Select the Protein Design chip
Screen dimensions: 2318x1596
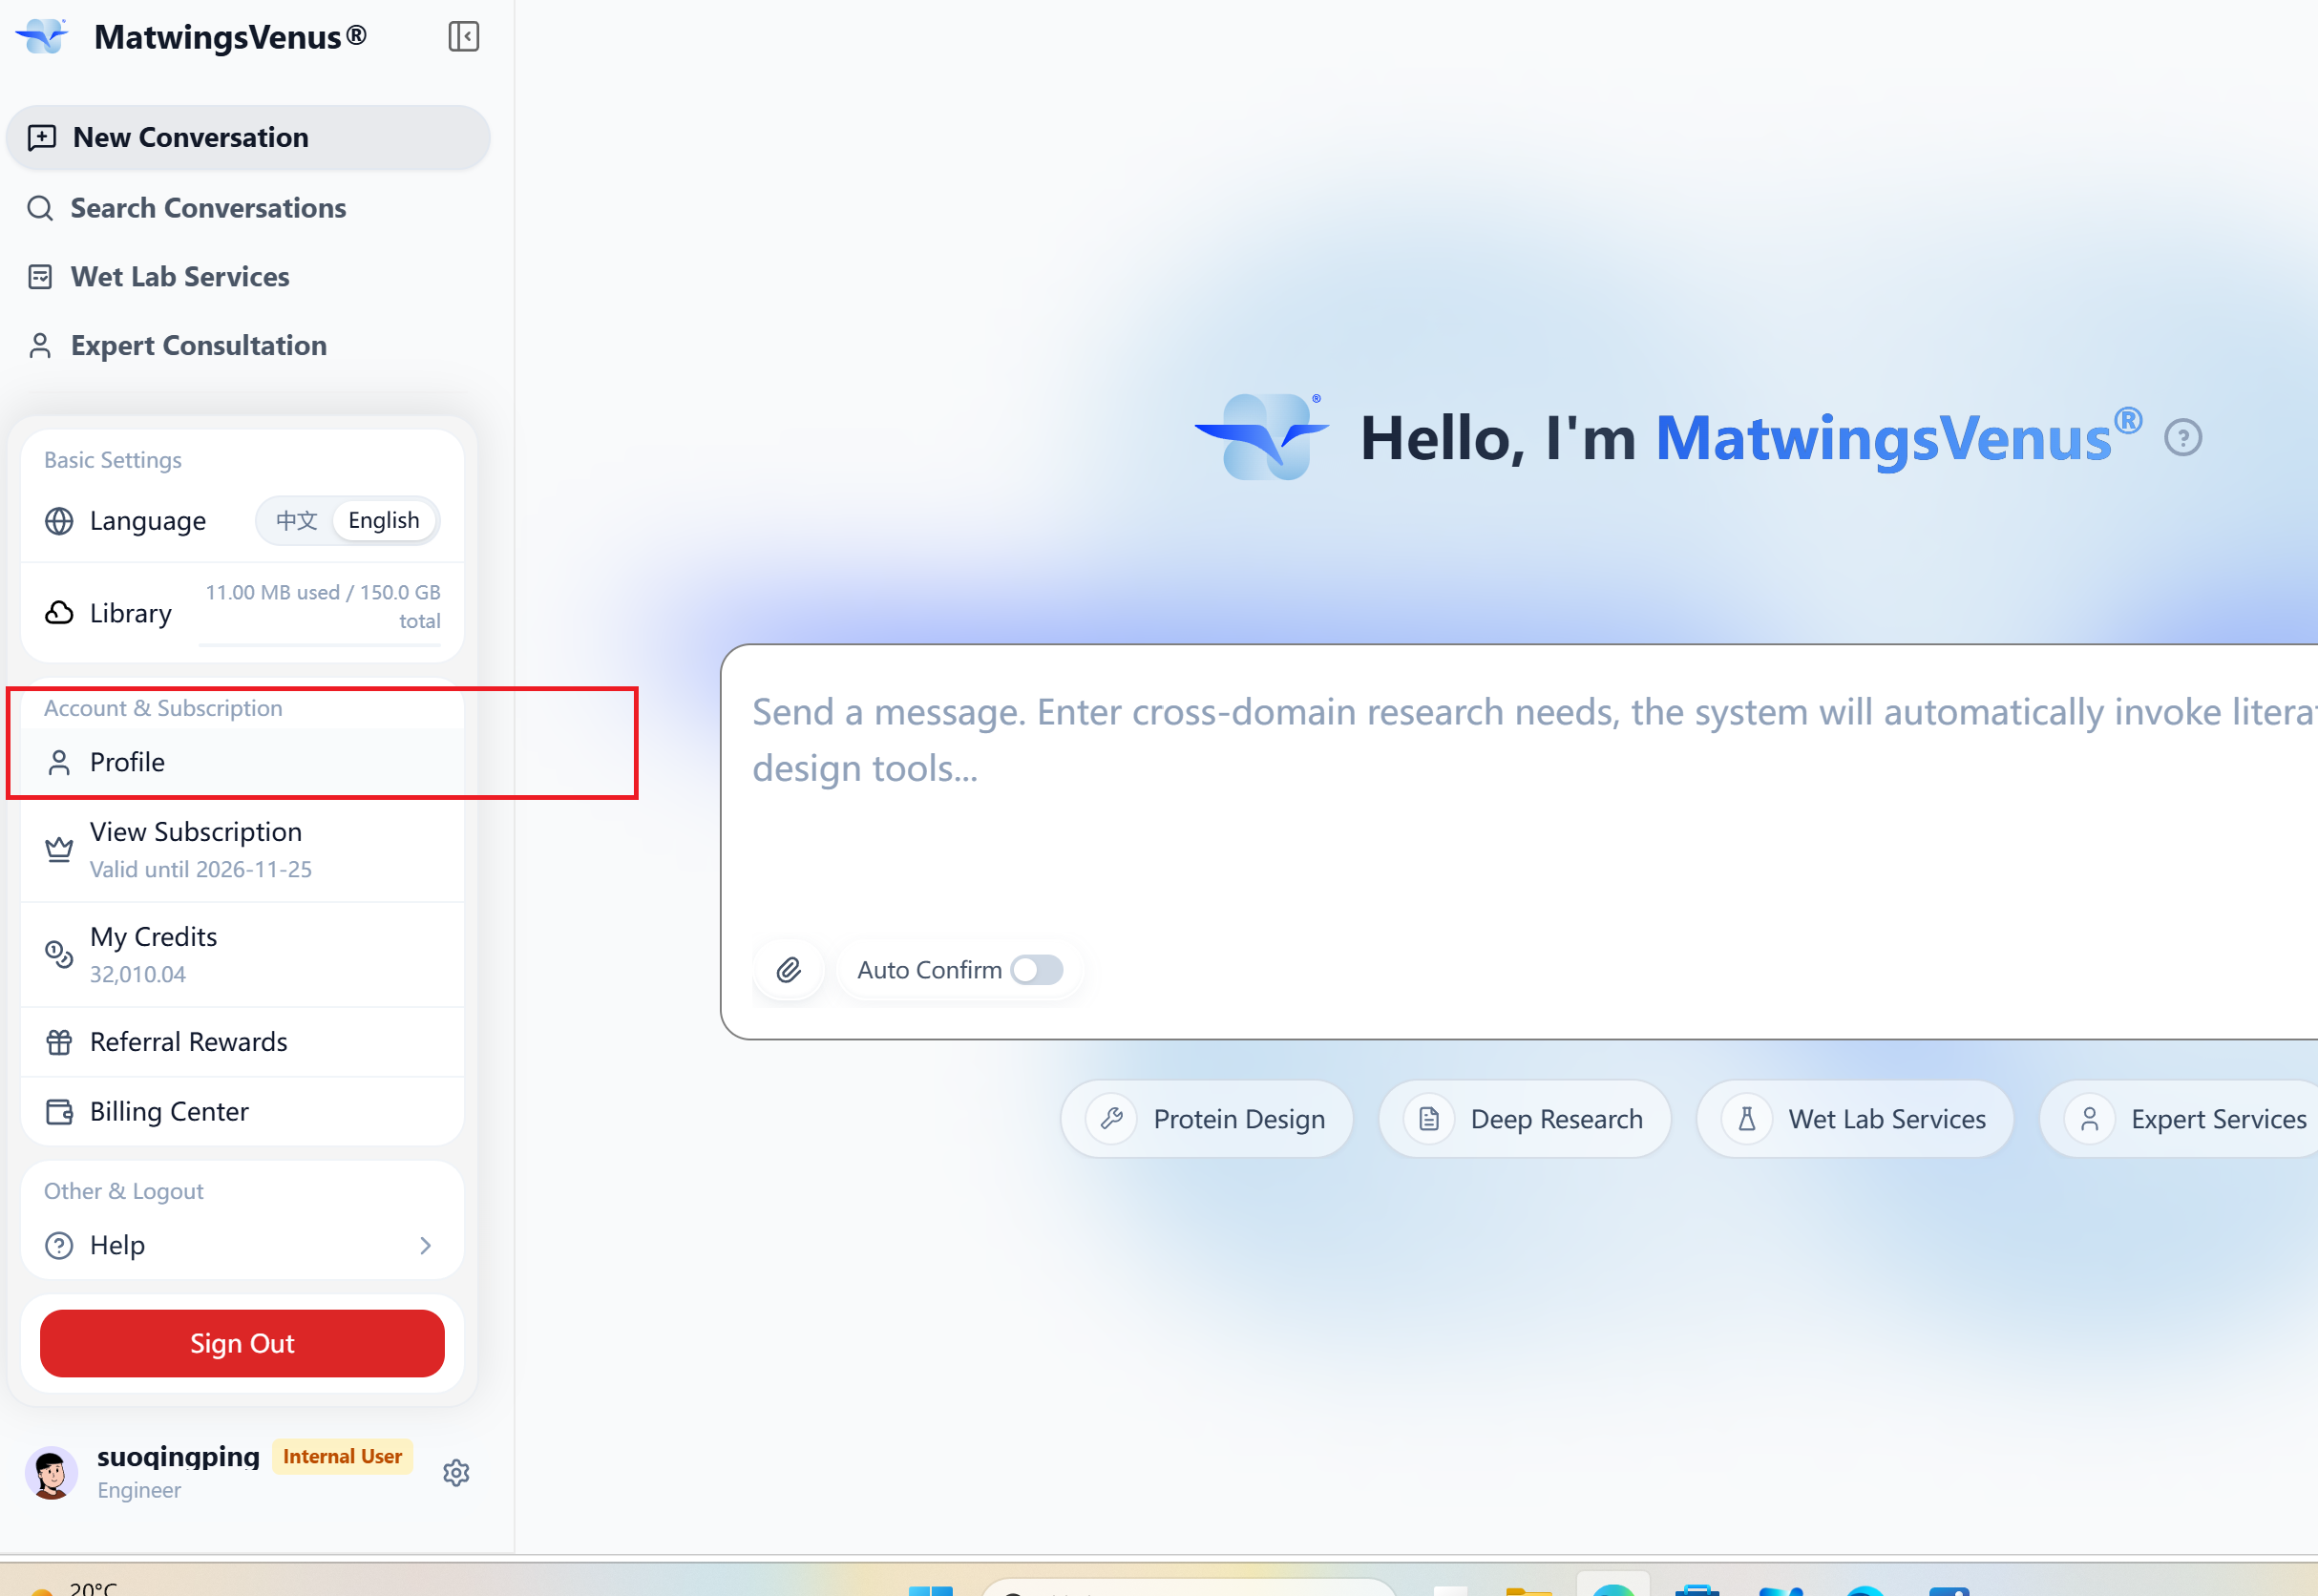[x=1207, y=1119]
